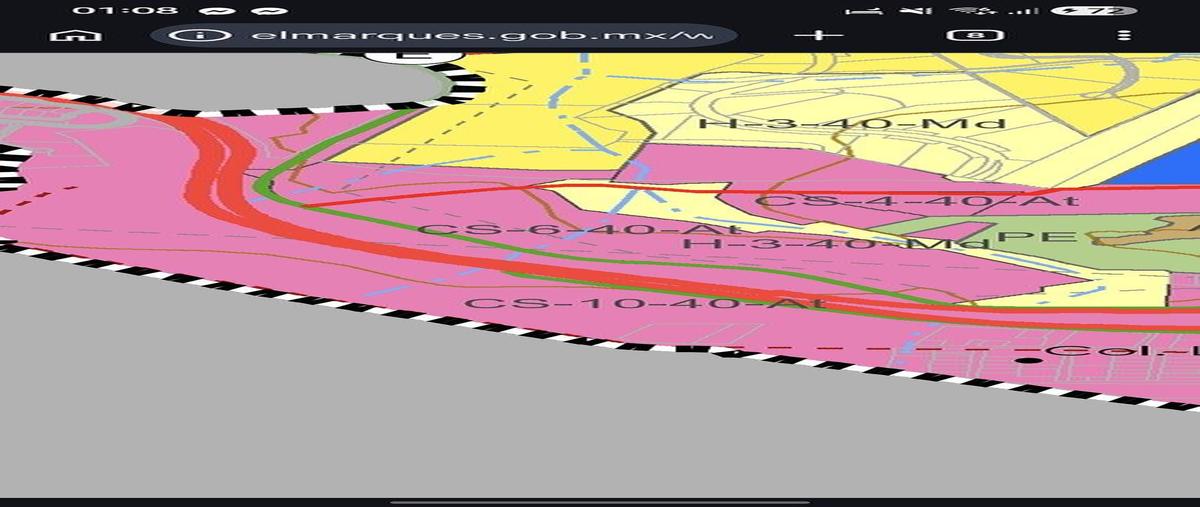Open a new tab with the plus icon

[x=818, y=35]
